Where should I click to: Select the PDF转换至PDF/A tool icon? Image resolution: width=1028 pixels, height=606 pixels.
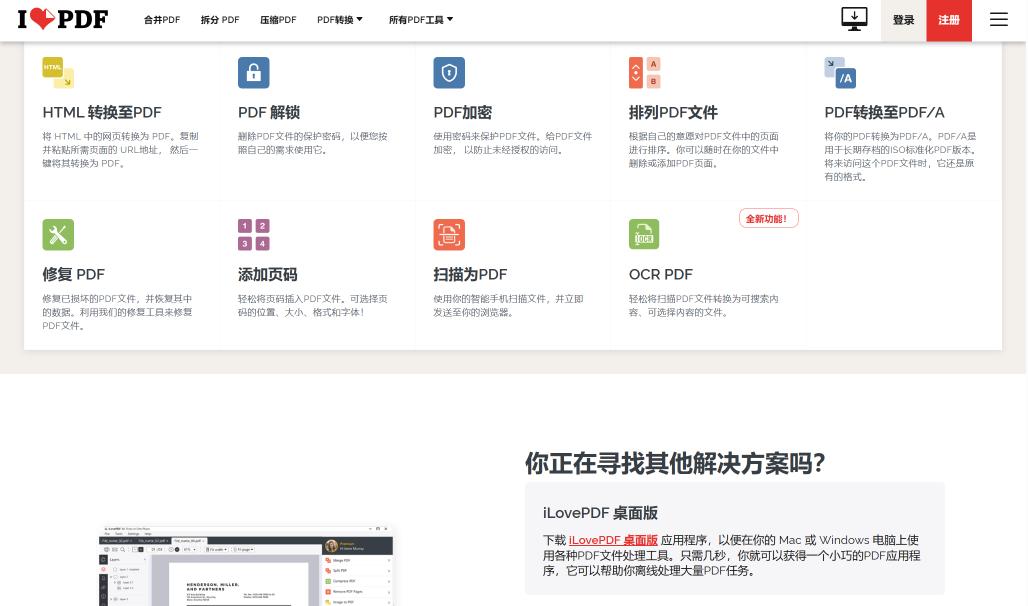click(839, 72)
